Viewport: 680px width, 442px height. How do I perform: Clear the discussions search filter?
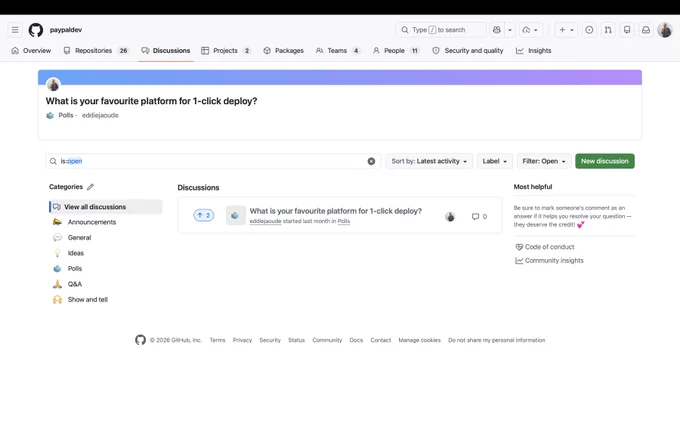371,161
